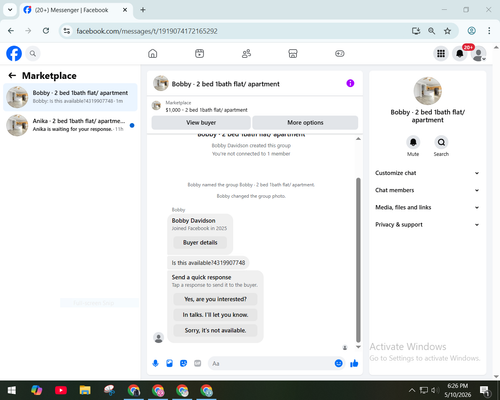Open the Facebook logo home link
Image resolution: width=500 pixels, height=400 pixels.
(14, 53)
